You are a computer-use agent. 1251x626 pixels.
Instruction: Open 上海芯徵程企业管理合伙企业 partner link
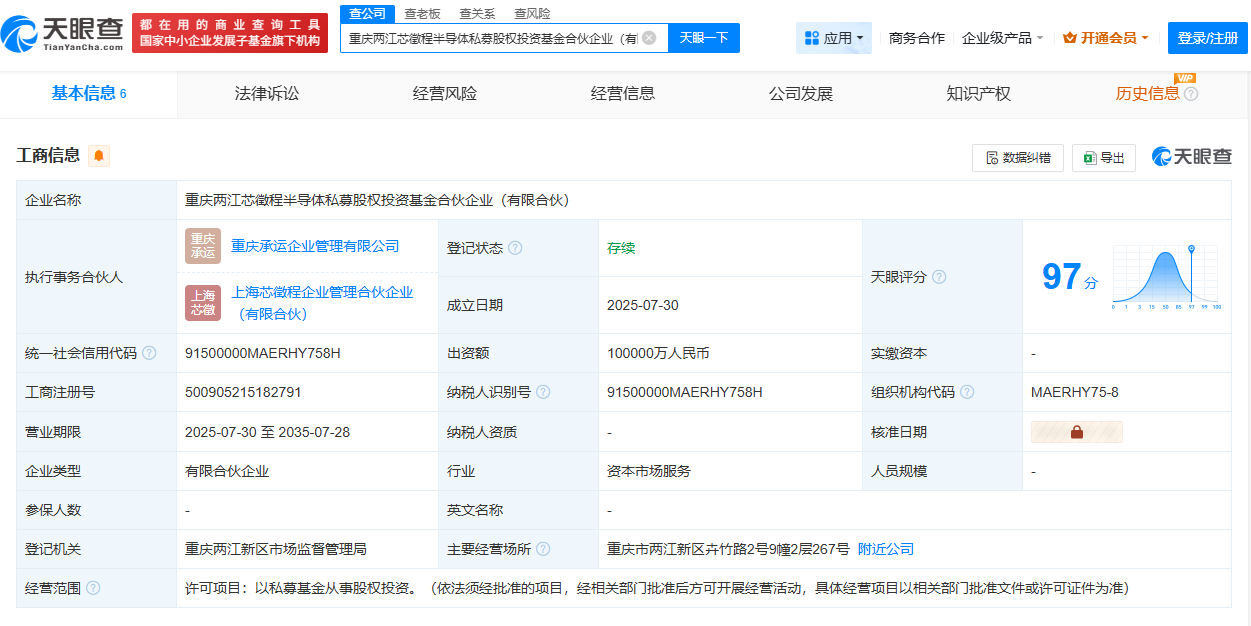[322, 303]
